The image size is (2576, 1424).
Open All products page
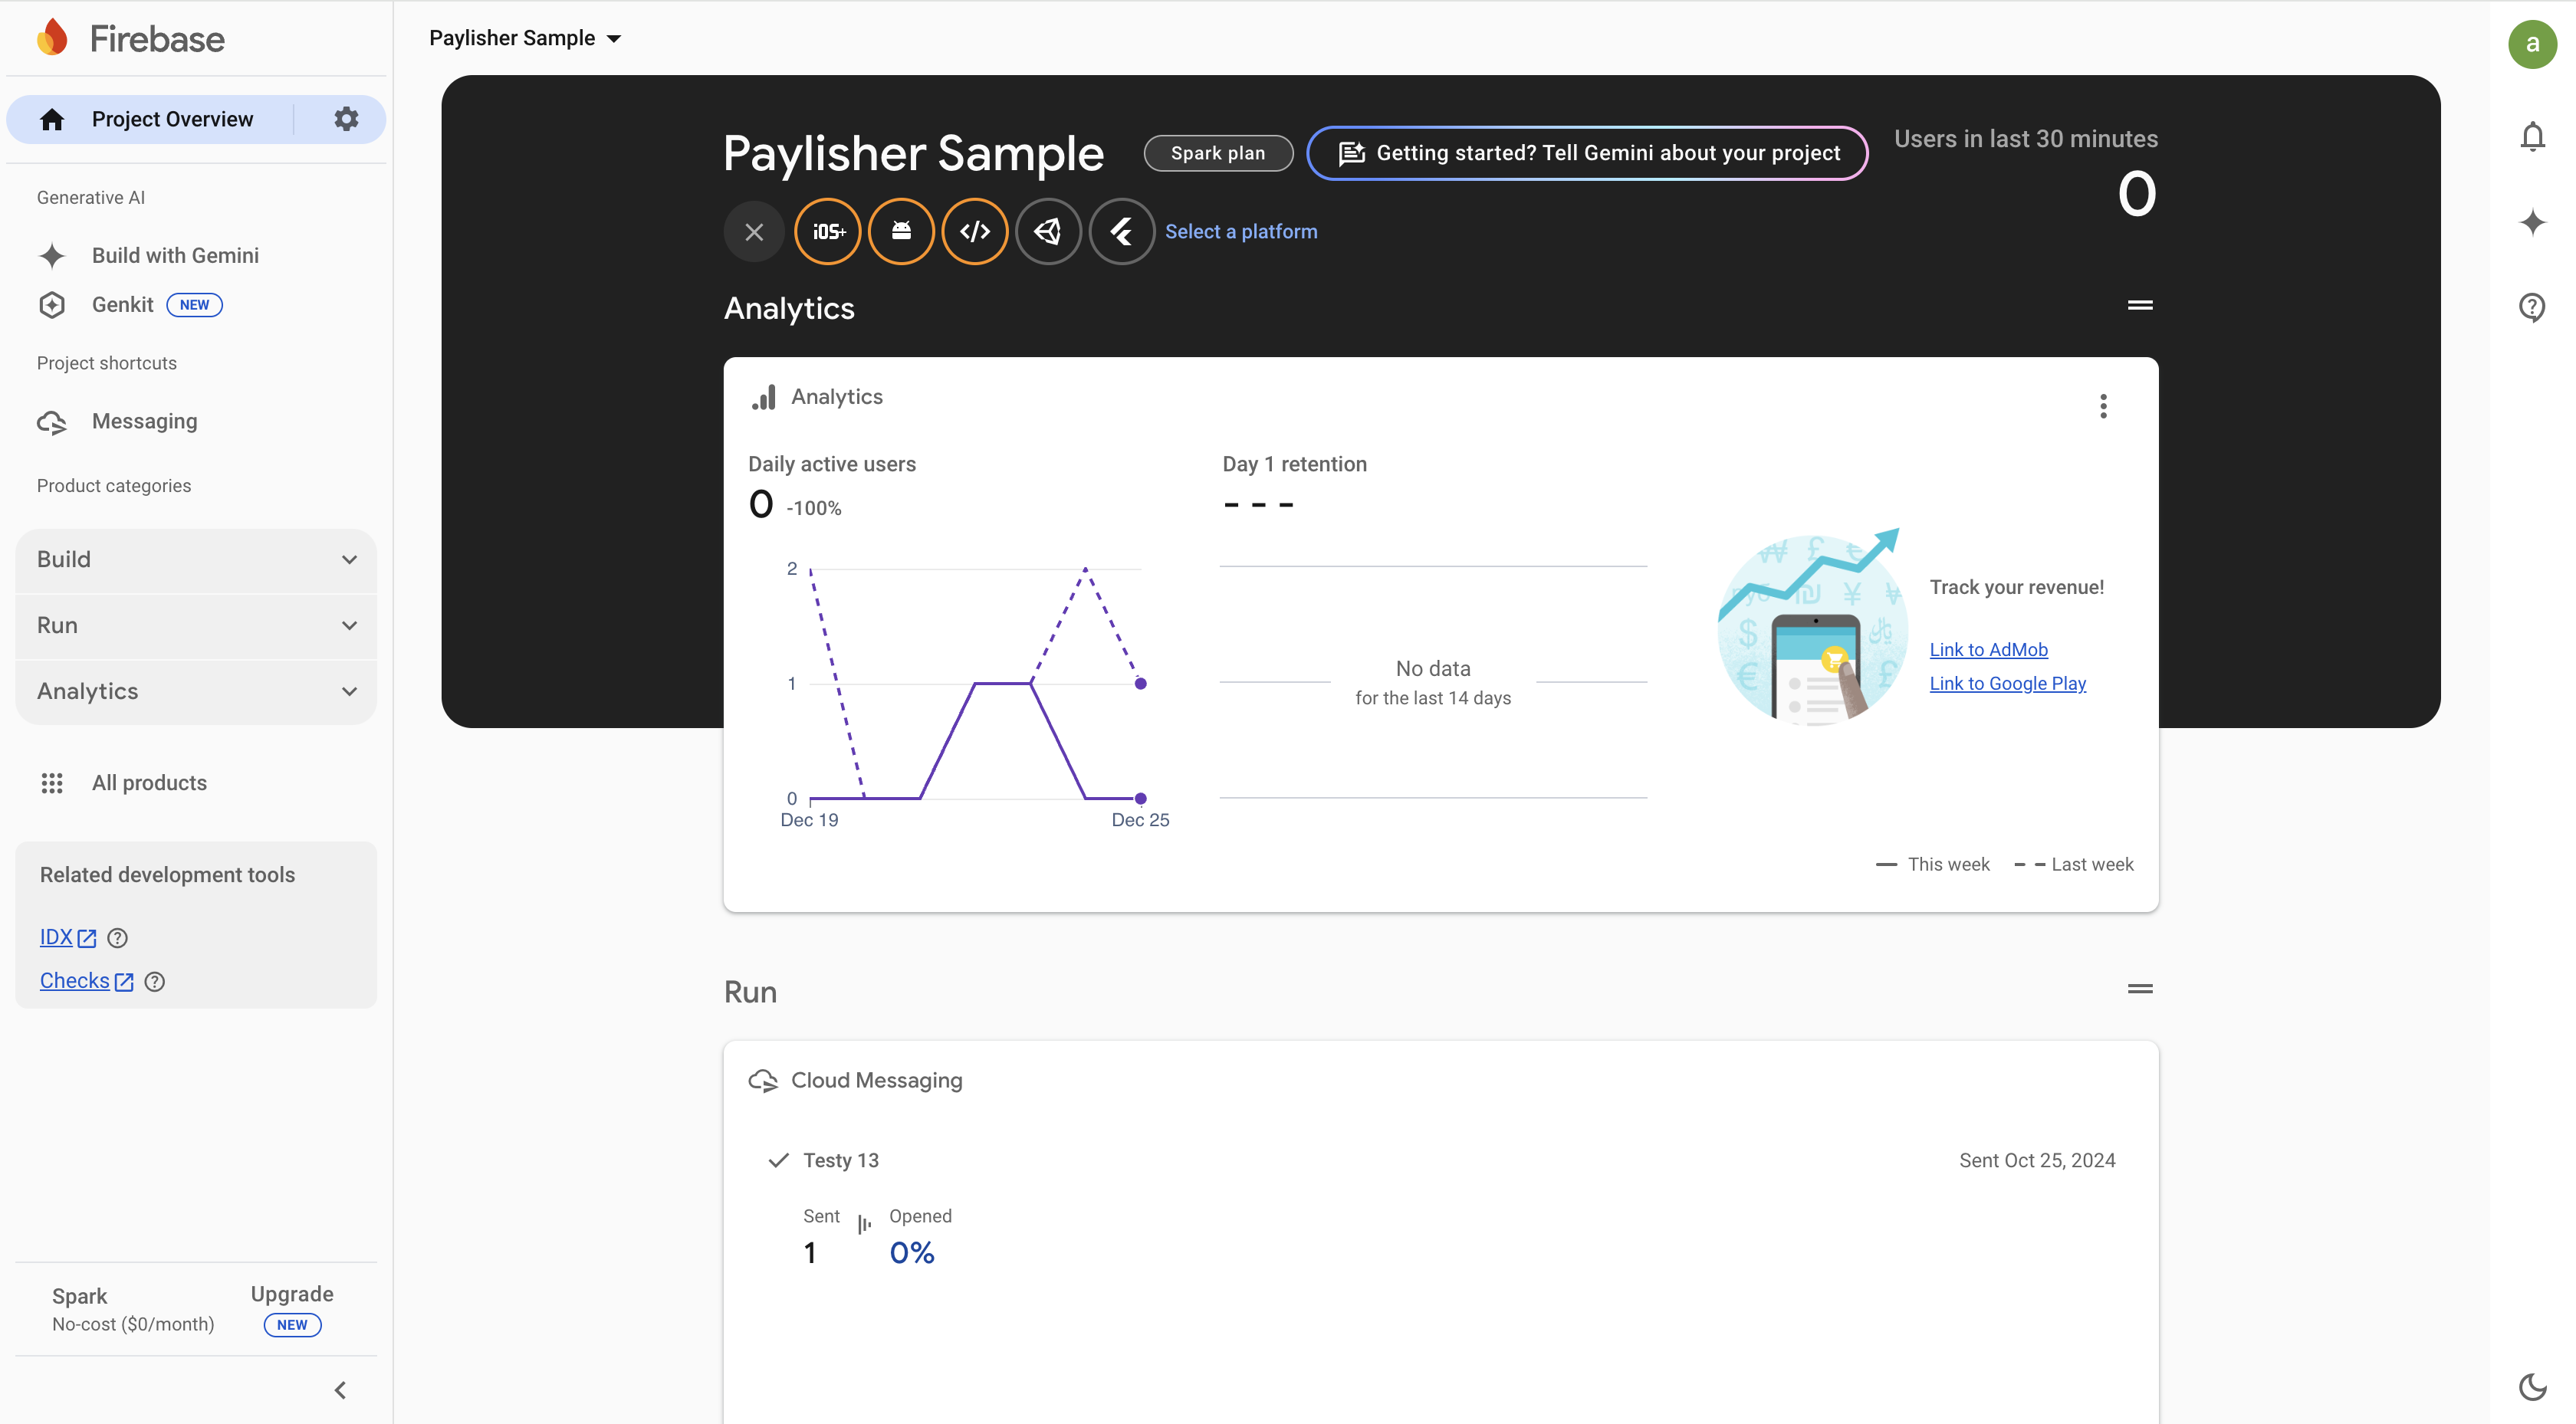tap(149, 783)
